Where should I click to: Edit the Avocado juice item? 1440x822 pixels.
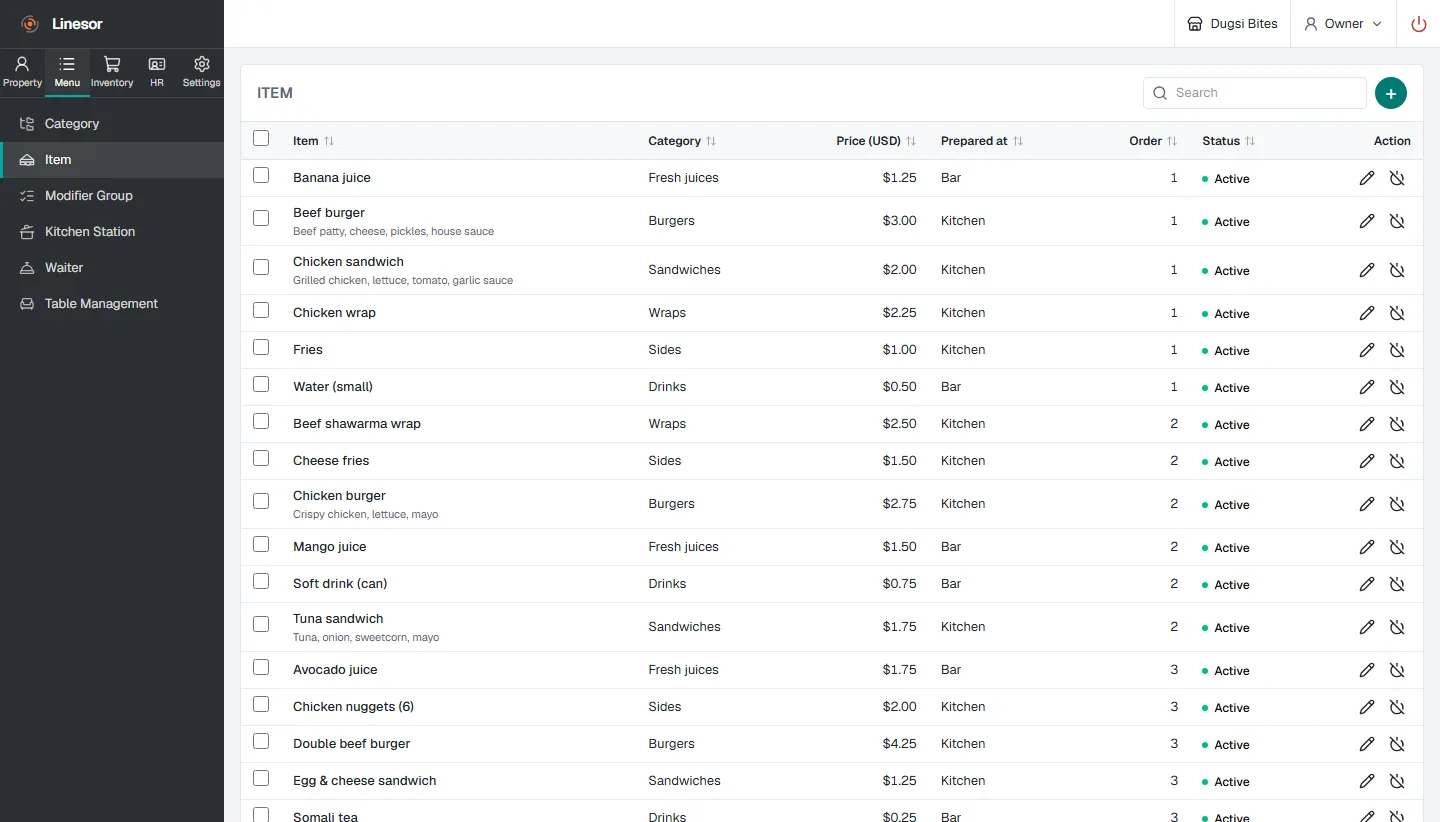1367,670
